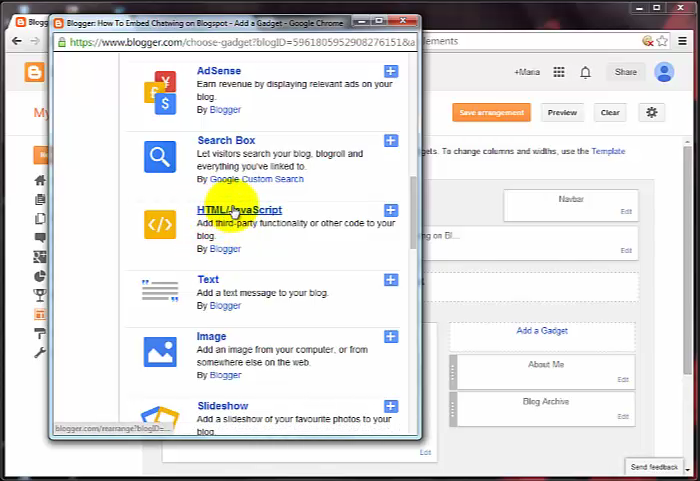Open Blogger author link under HTML/JavaScript
The image size is (700, 481).
point(225,249)
